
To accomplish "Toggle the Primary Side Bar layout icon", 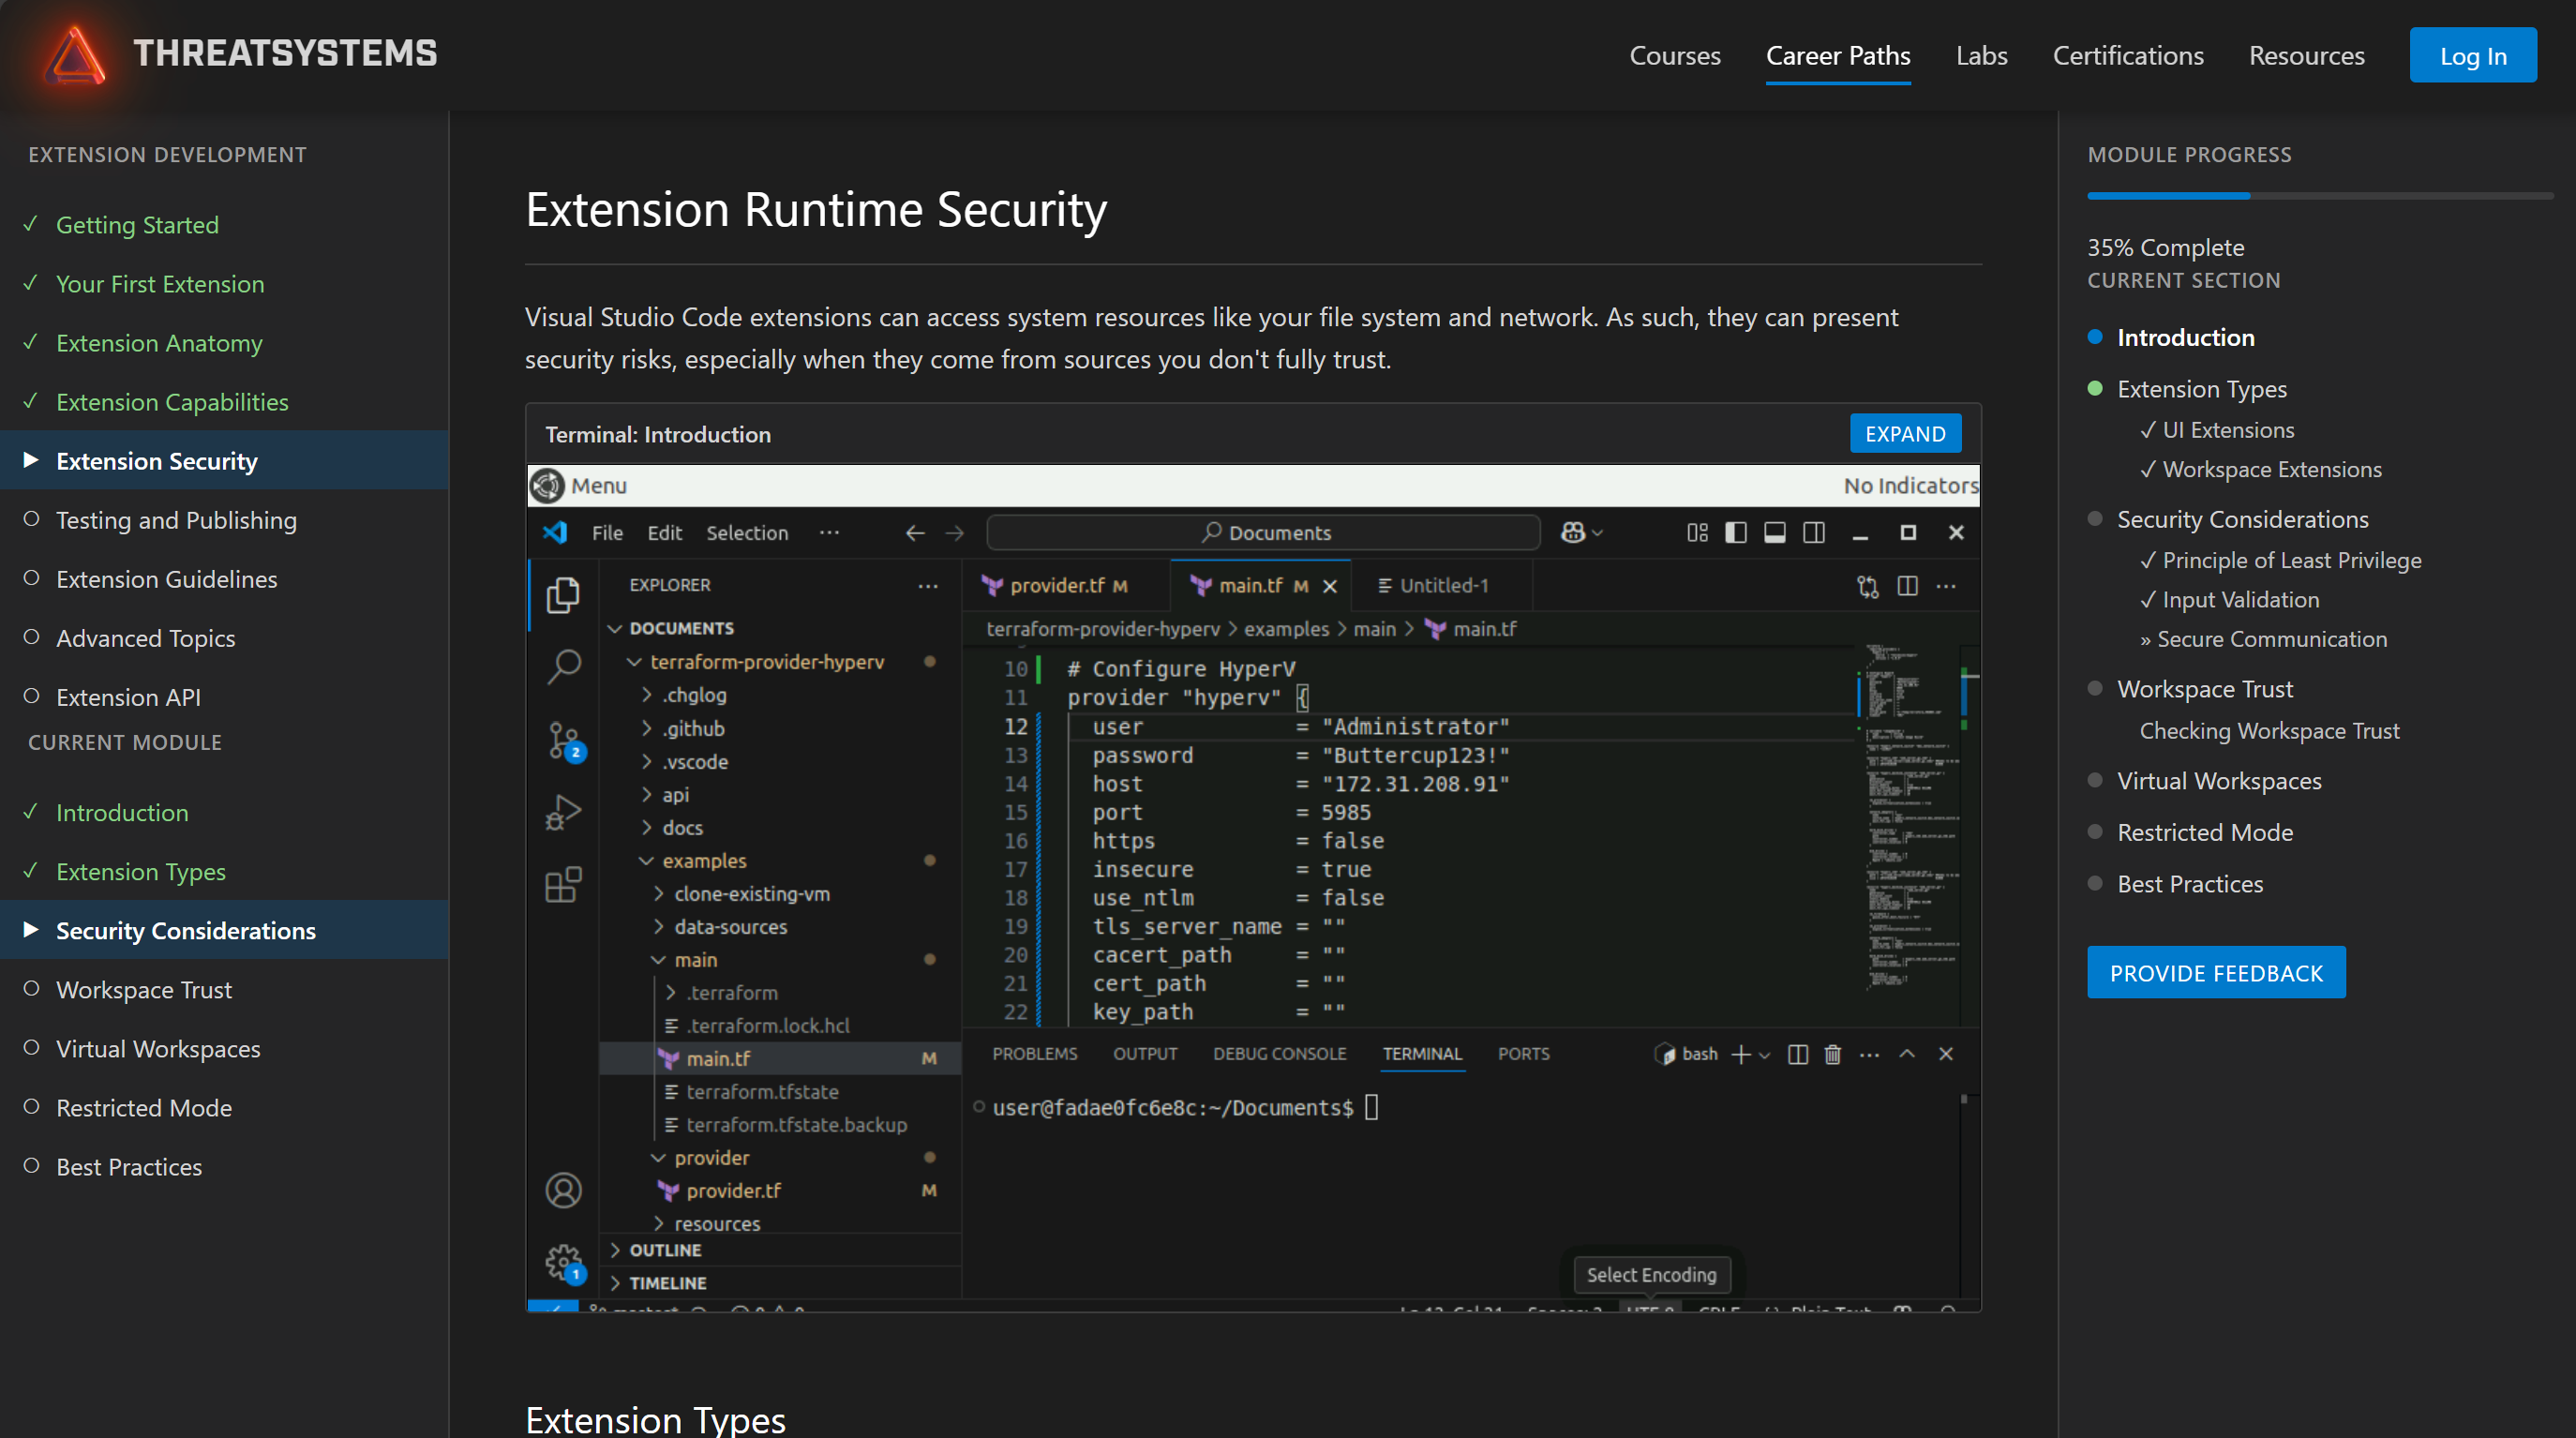I will tap(1736, 533).
